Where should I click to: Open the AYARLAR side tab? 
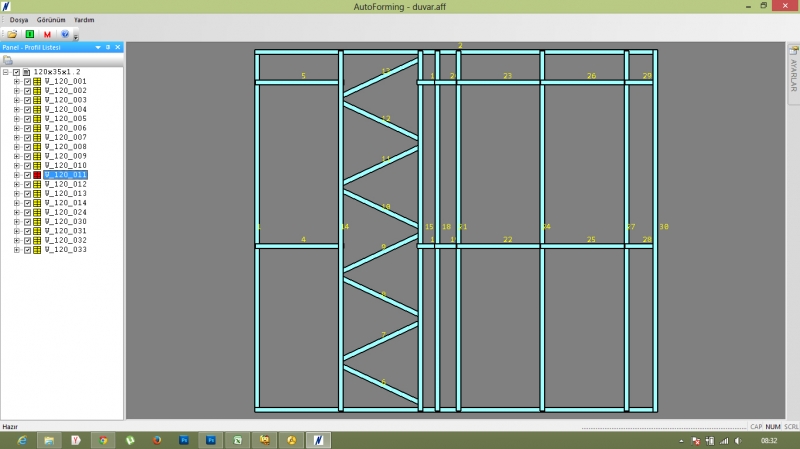pos(793,74)
